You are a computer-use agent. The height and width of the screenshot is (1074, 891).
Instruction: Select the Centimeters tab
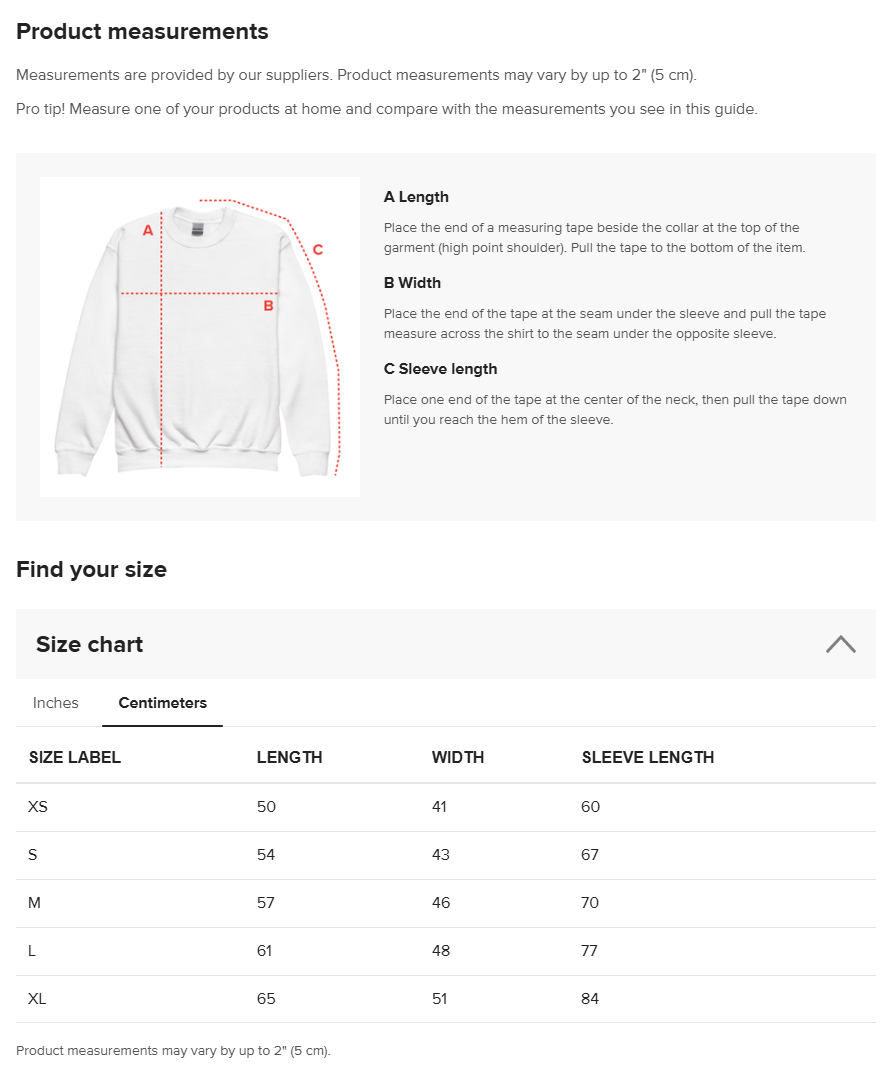point(162,703)
